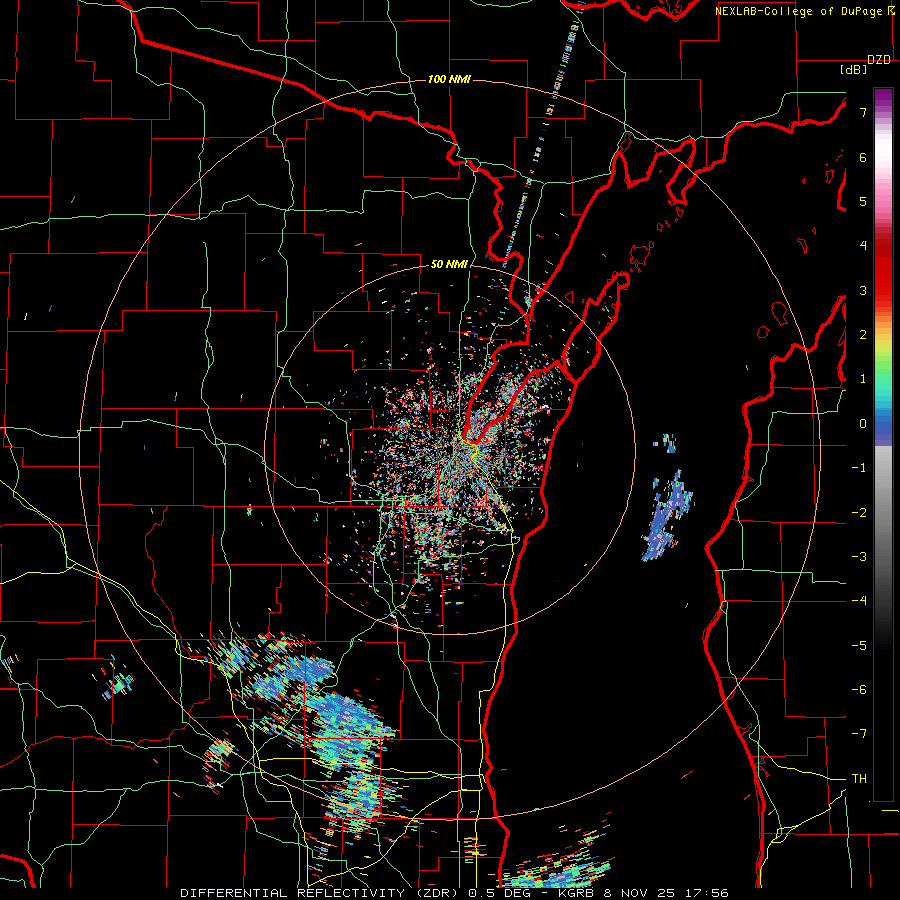Screen dimensions: 900x900
Task: Click the -2 tick label on scale
Action: coord(859,513)
